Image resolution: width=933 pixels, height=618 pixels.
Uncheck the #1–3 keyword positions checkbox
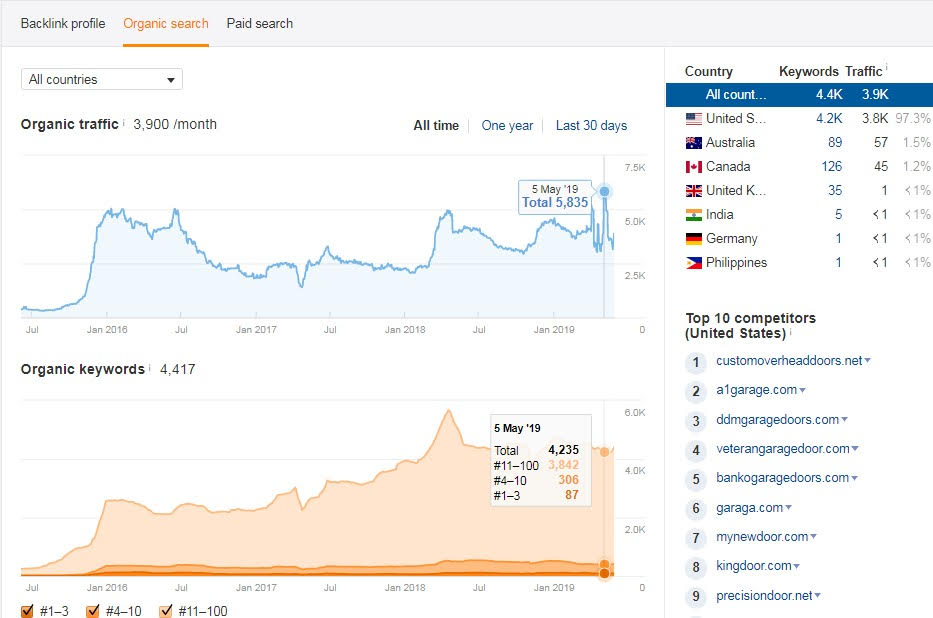[27, 611]
